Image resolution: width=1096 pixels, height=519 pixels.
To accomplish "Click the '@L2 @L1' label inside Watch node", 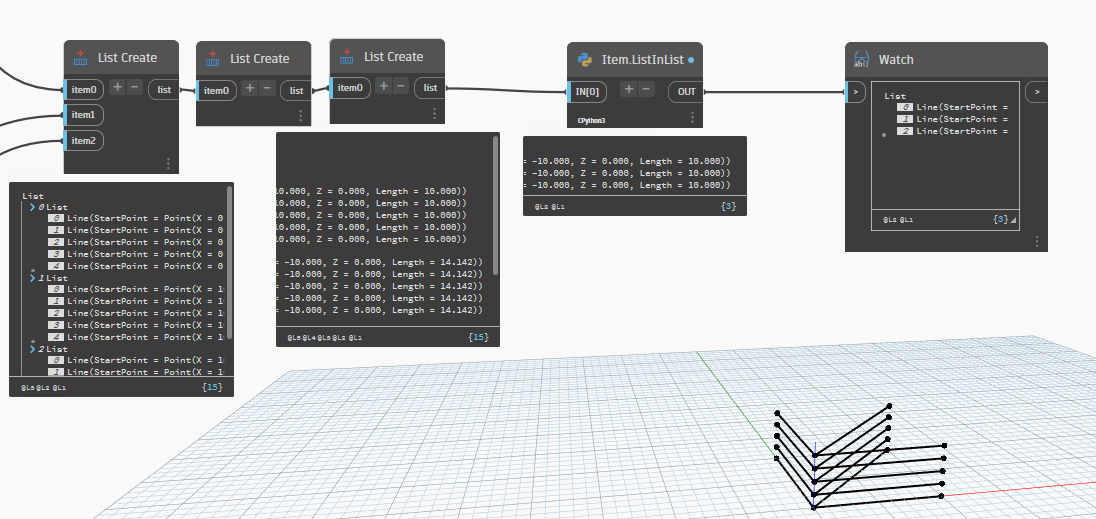I will tap(898, 219).
